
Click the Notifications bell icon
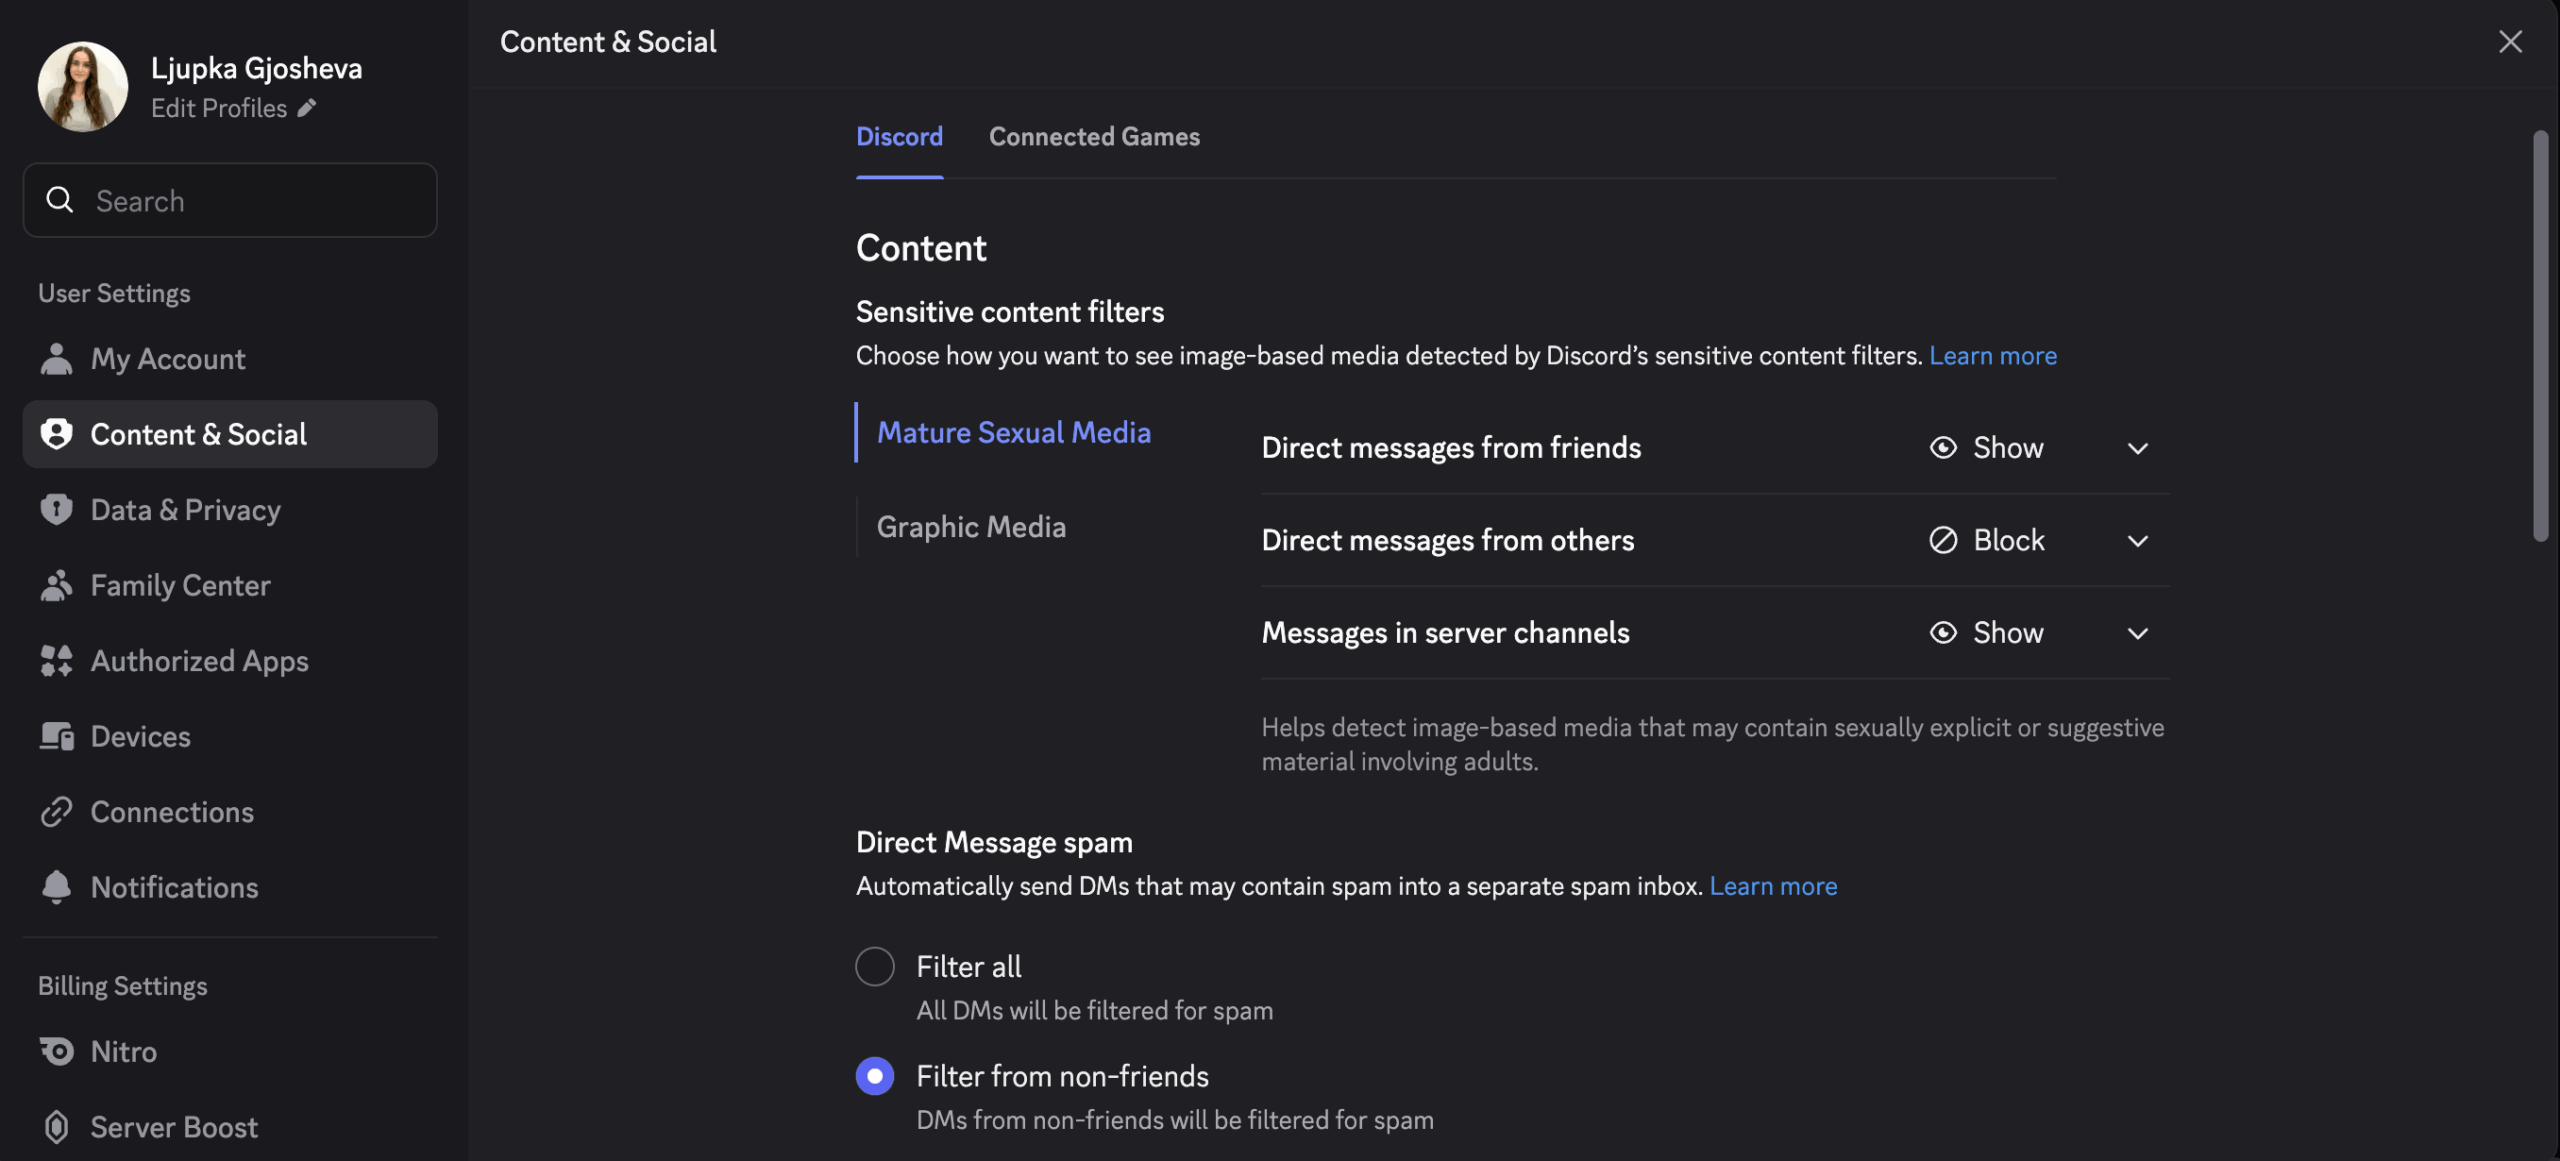click(57, 887)
